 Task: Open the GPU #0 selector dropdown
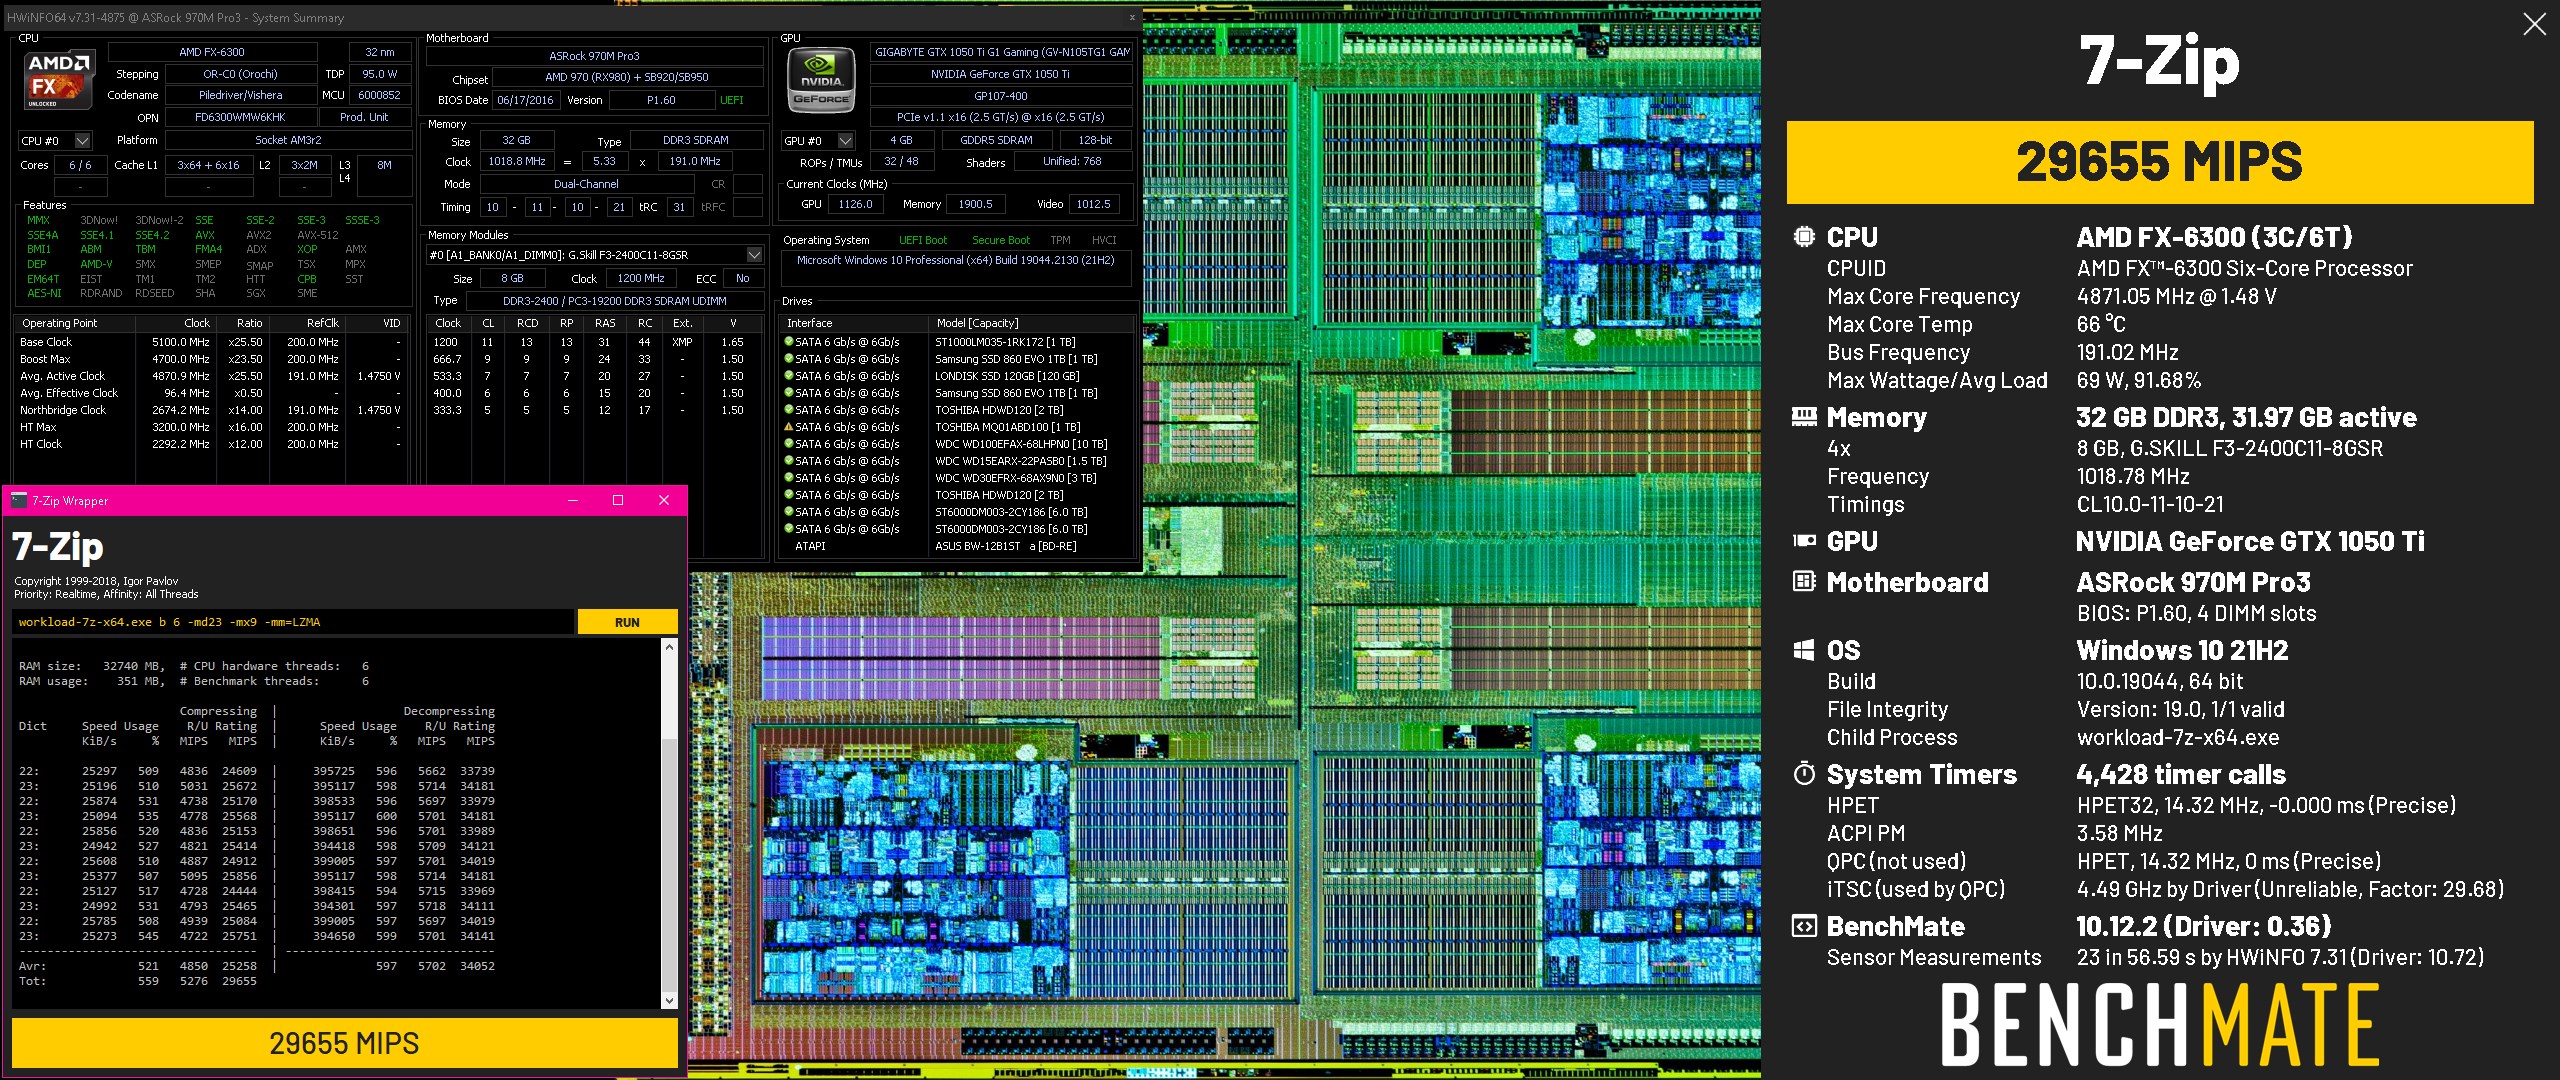846,141
